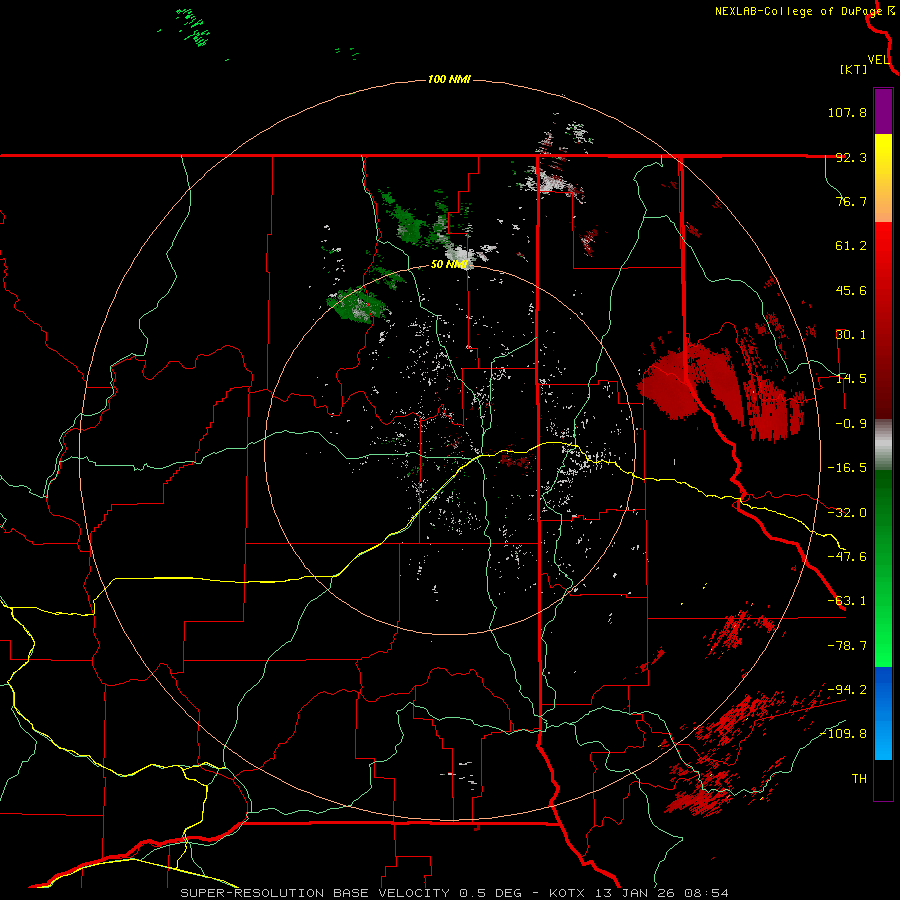This screenshot has width=900, height=900.
Task: Pick the purple band atop the velocity scale
Action: click(x=883, y=111)
